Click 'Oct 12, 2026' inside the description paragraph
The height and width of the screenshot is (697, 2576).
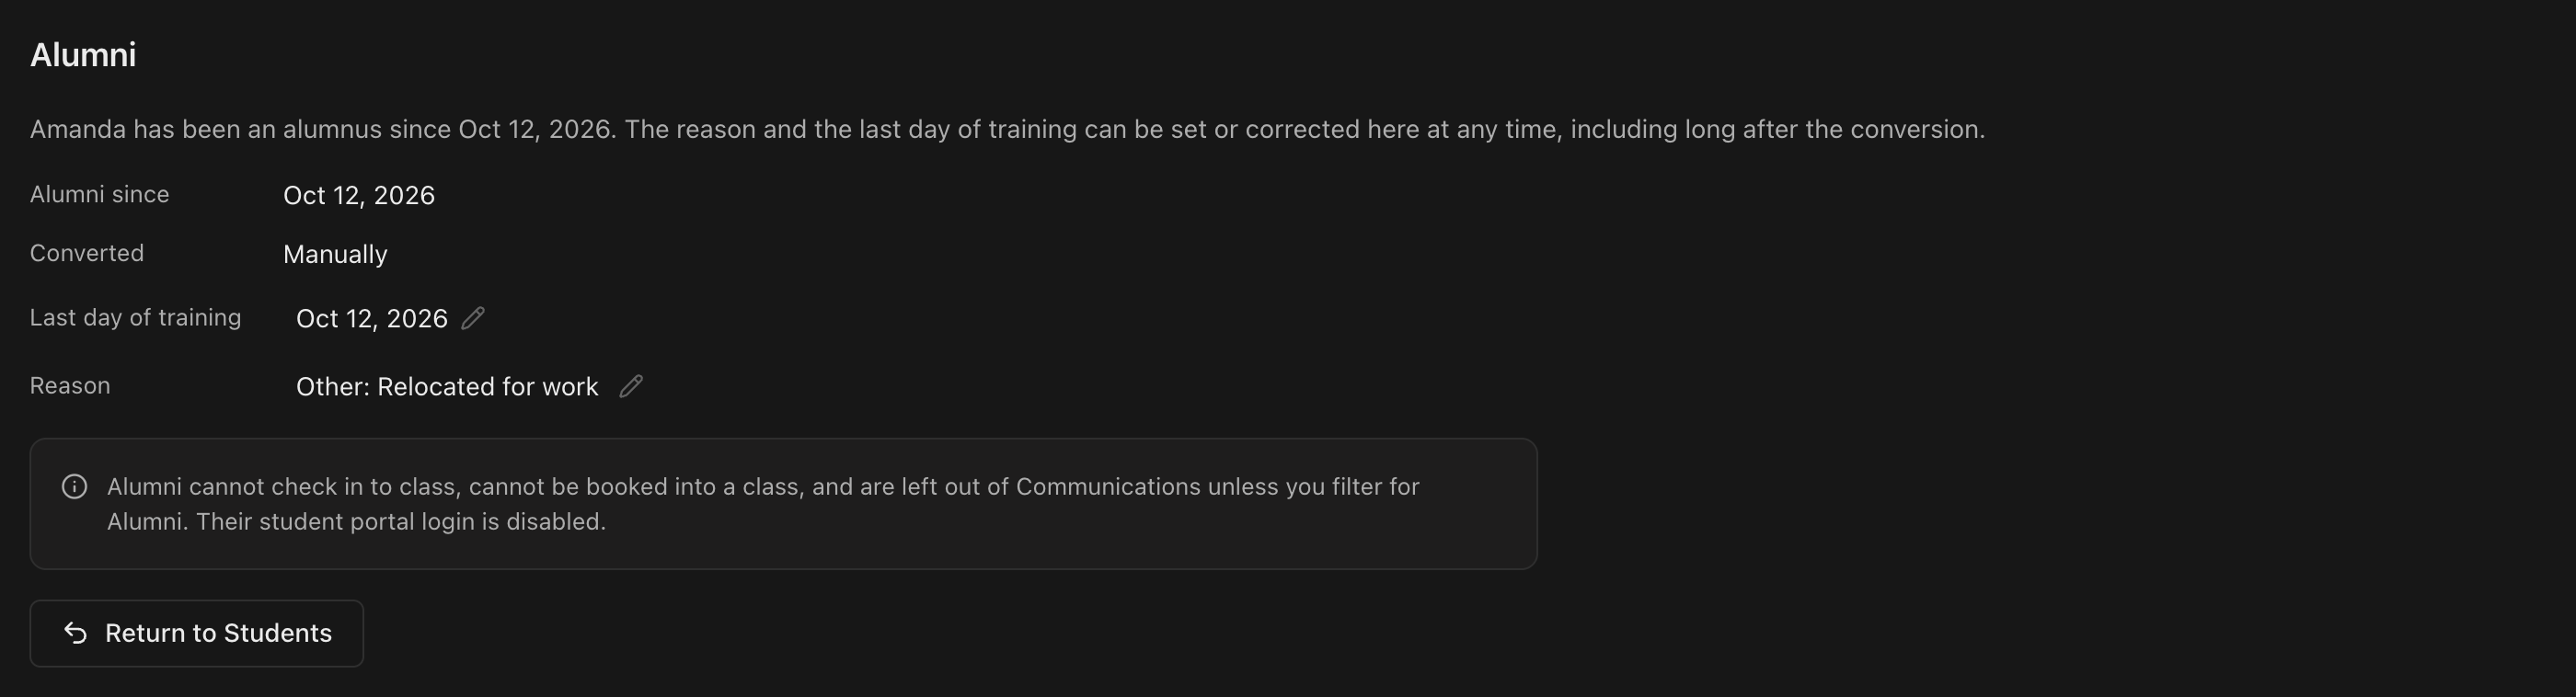(534, 129)
